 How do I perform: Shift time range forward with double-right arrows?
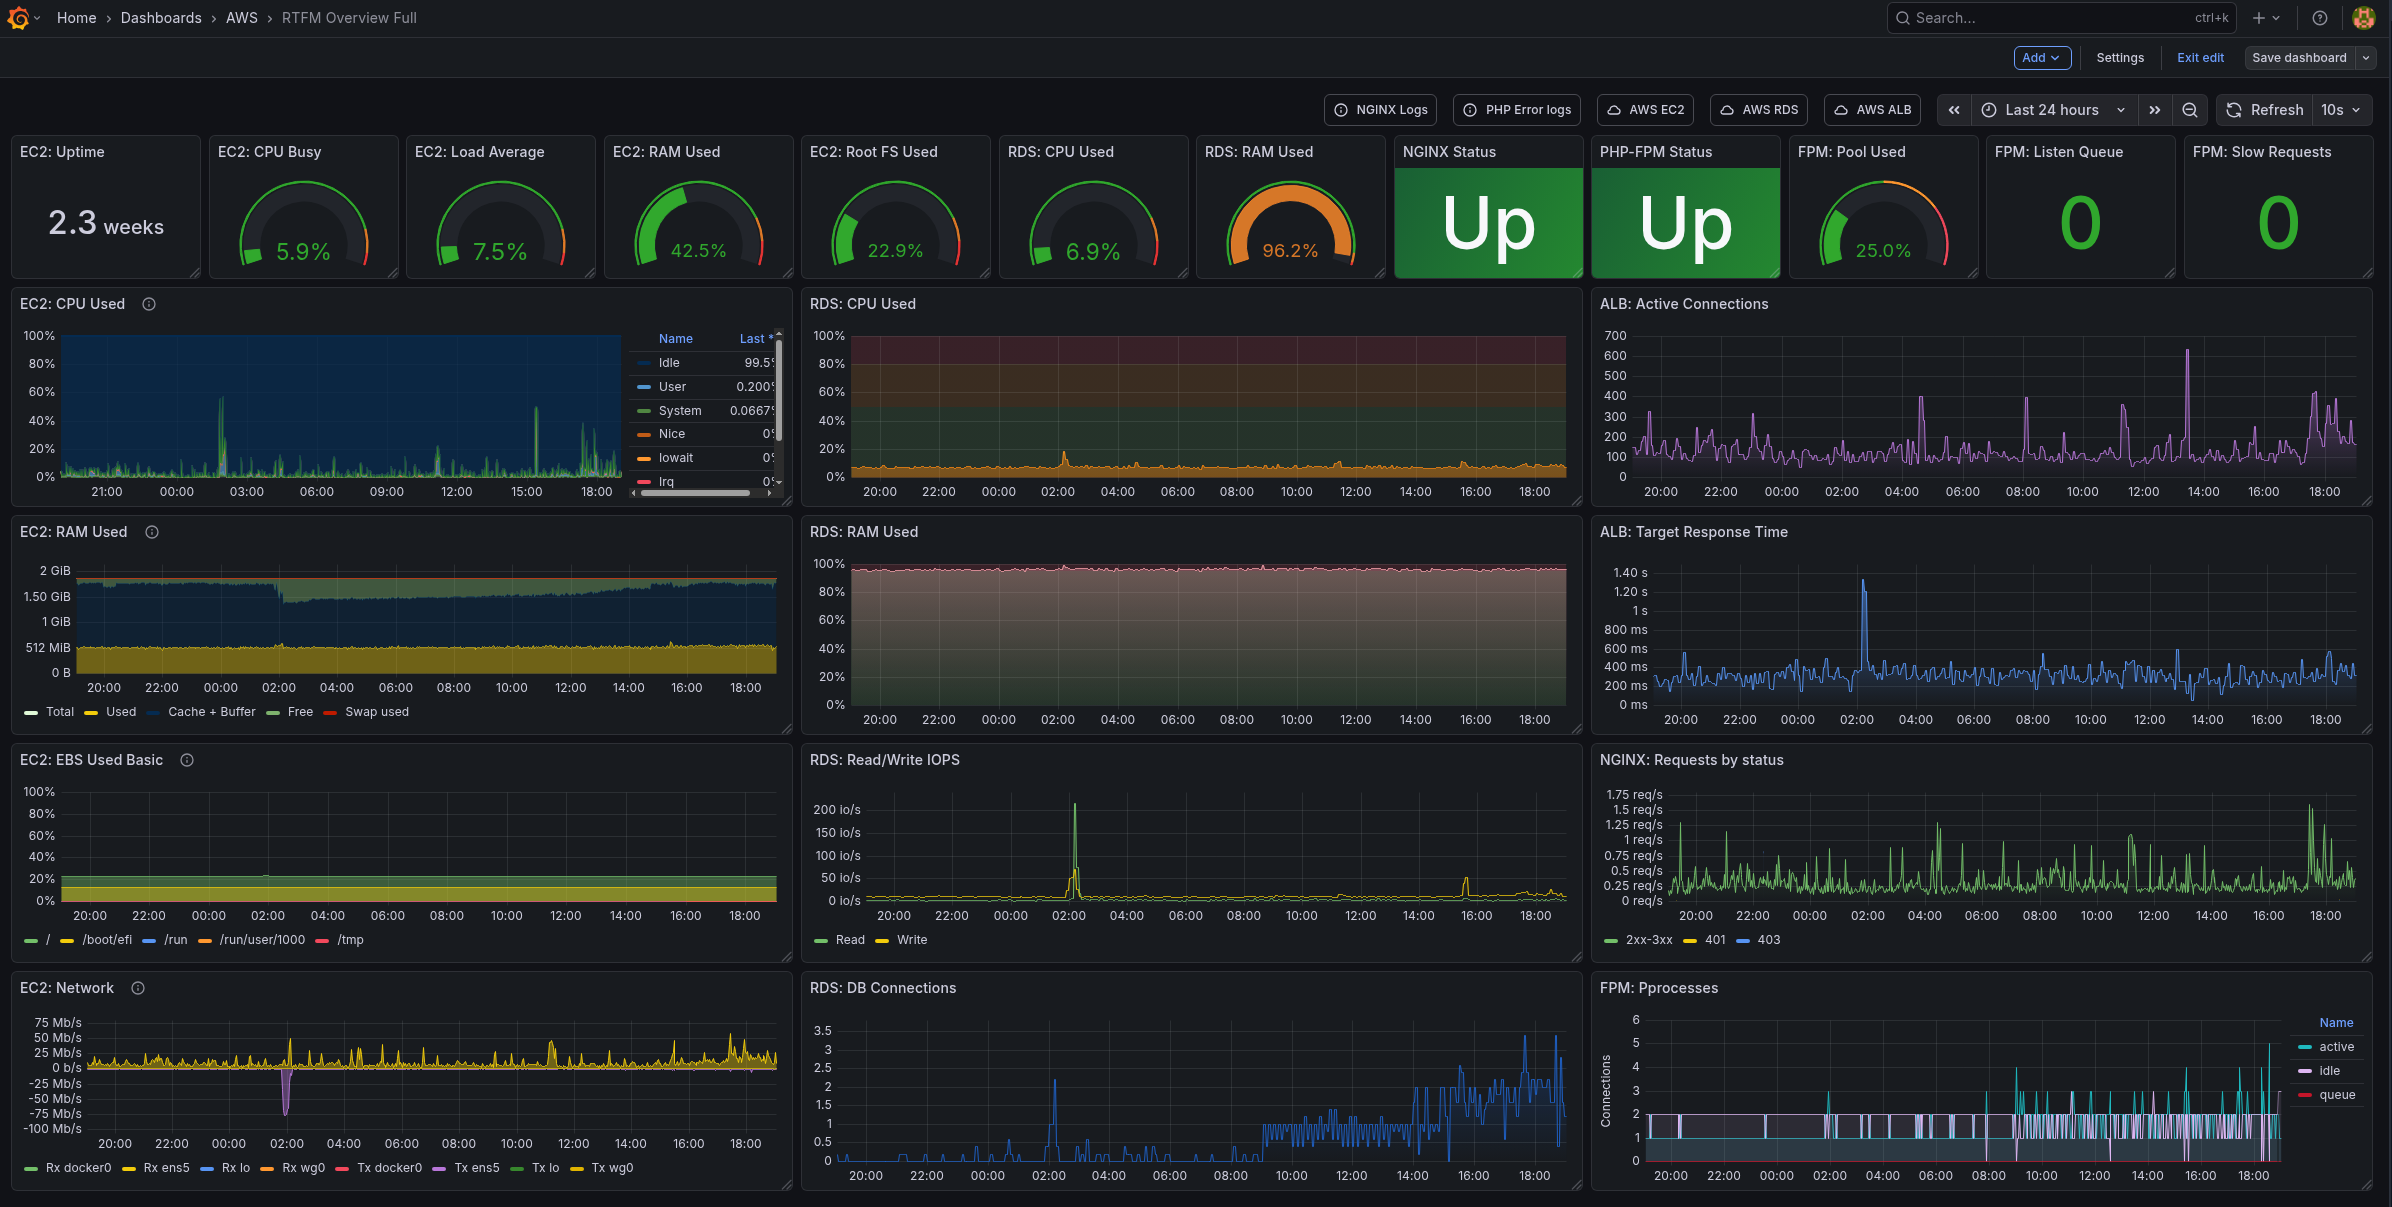(x=2154, y=110)
